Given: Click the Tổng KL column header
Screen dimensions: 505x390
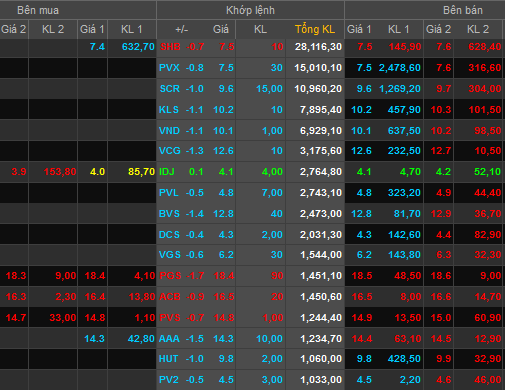Looking at the screenshot, I should point(315,29).
